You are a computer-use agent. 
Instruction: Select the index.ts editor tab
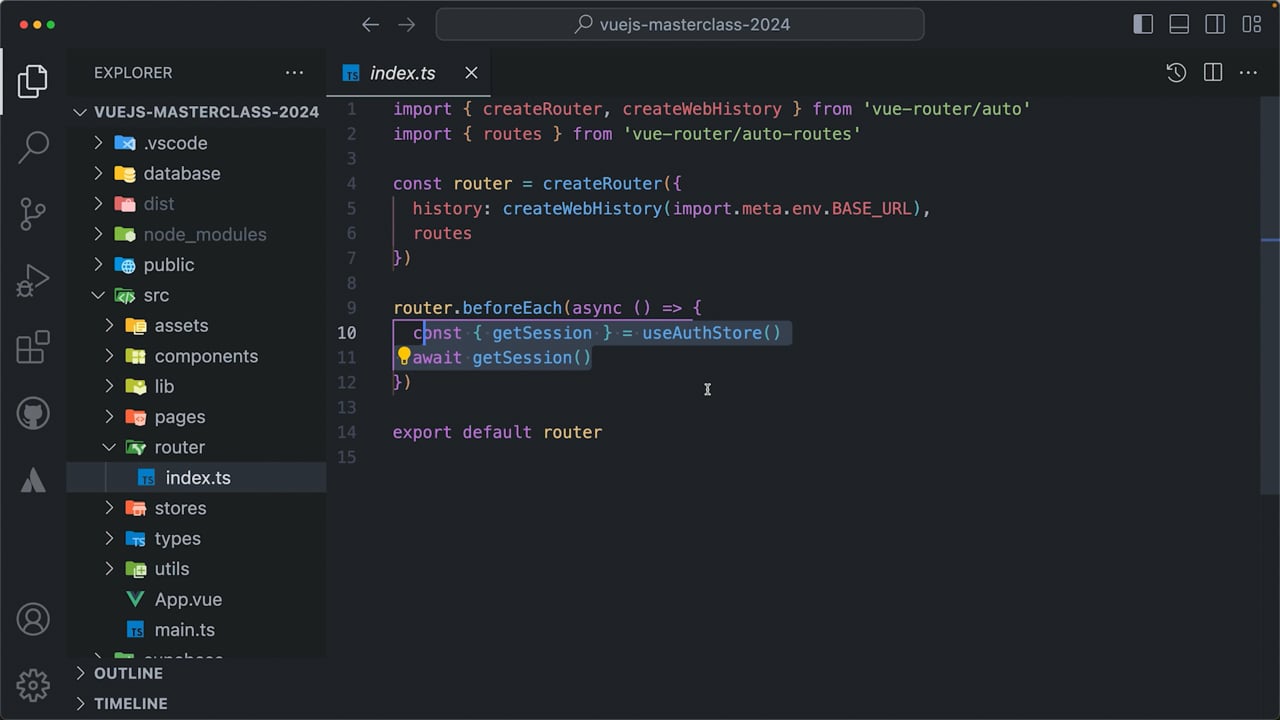coord(411,73)
